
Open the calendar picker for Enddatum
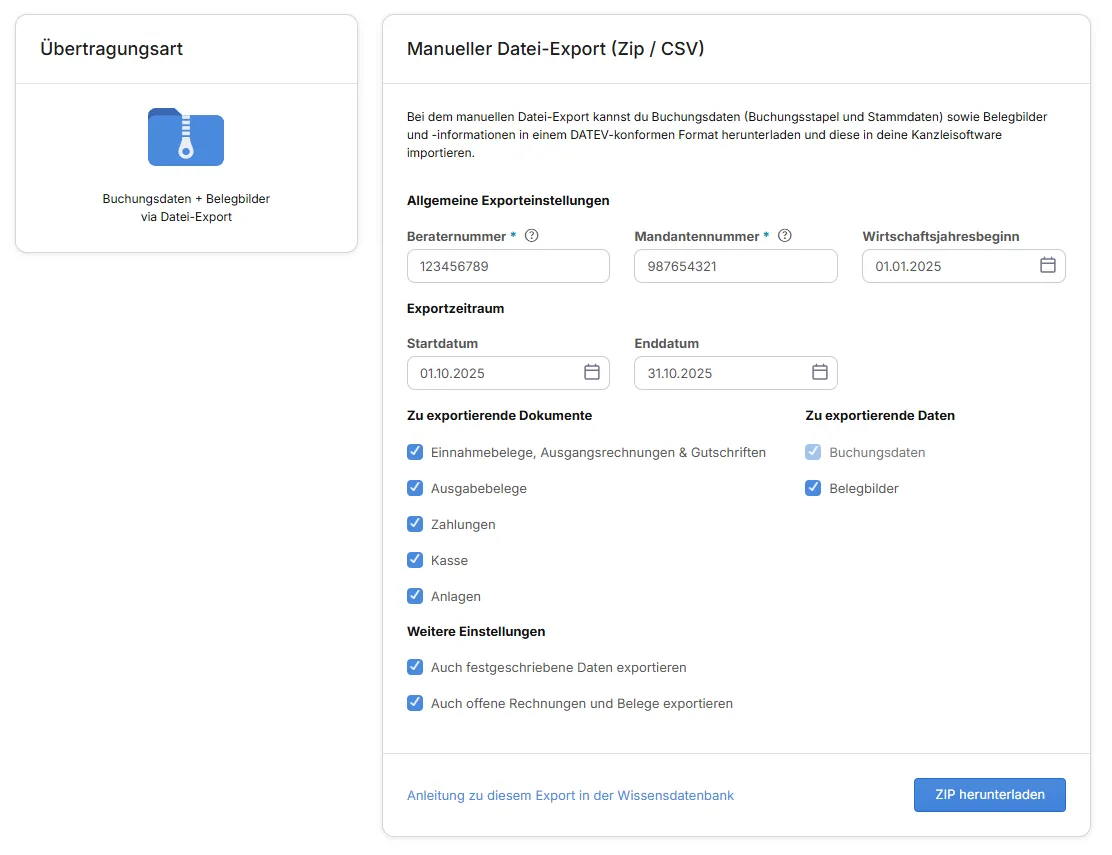(820, 372)
